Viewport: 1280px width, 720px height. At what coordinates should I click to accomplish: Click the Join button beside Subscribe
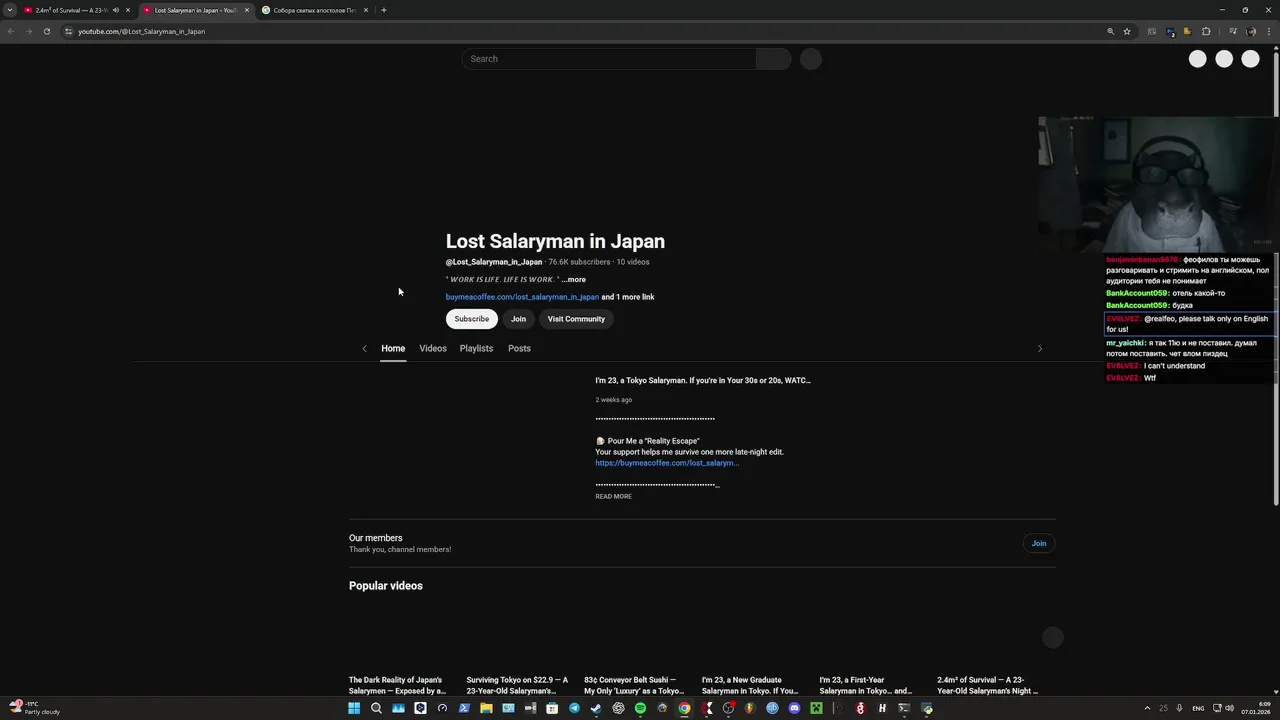pos(518,319)
